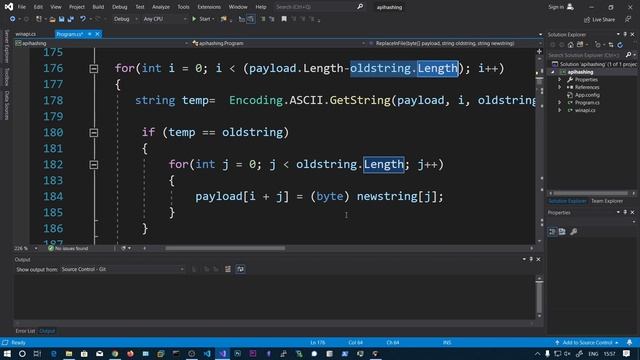Open the File menu
640x360 pixels.
22,7
